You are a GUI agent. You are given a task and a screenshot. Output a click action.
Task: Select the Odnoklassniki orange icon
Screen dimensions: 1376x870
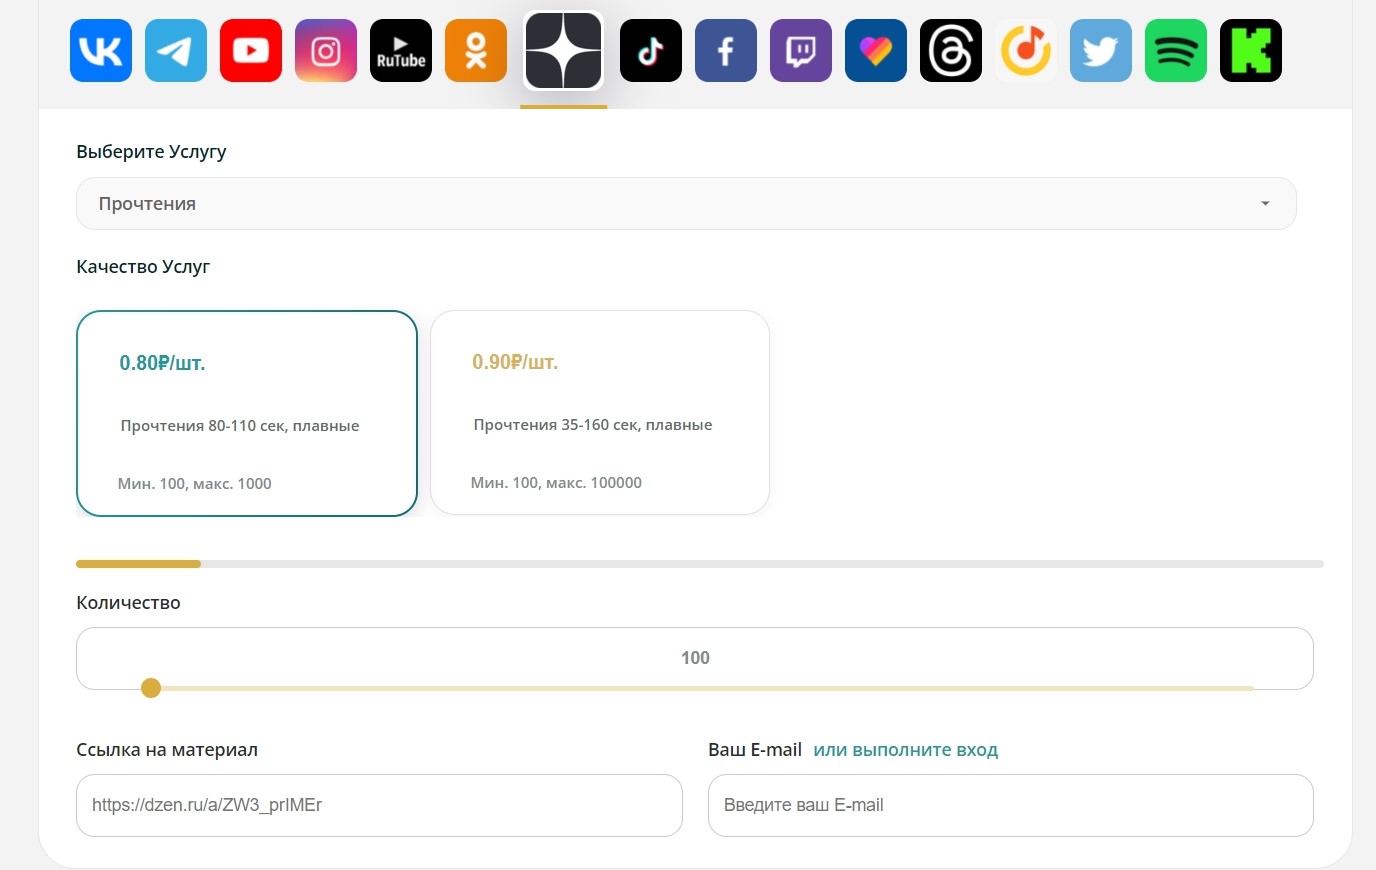tap(476, 50)
